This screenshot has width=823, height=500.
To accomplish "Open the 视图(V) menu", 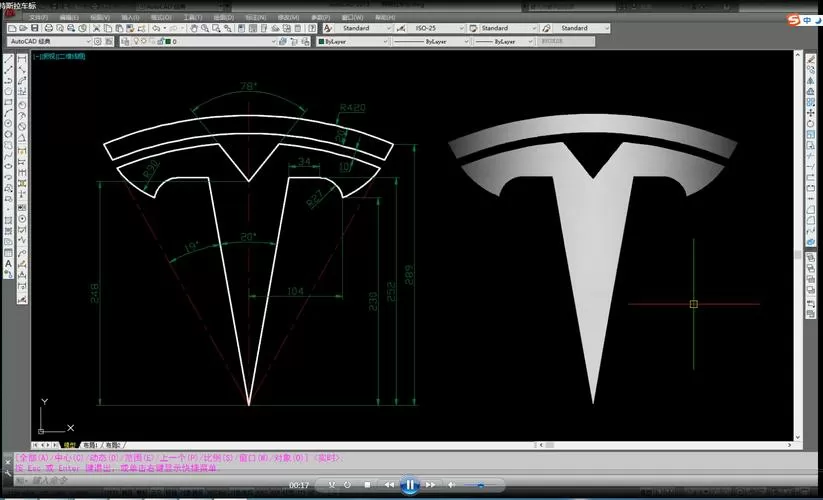I will 100,18.
